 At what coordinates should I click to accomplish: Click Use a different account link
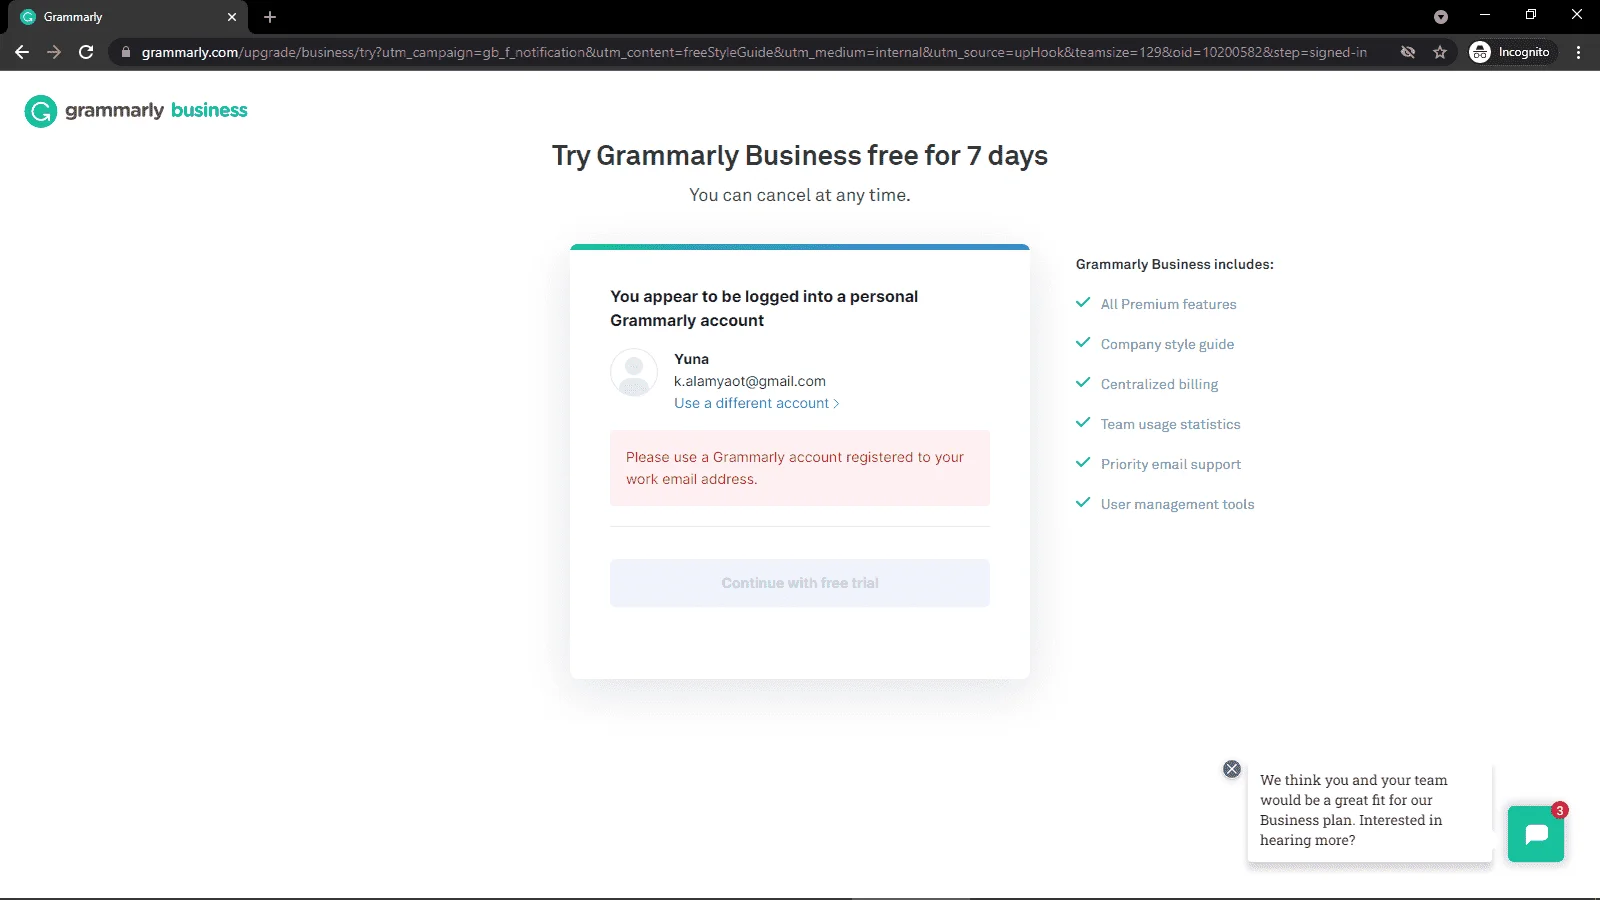(757, 403)
